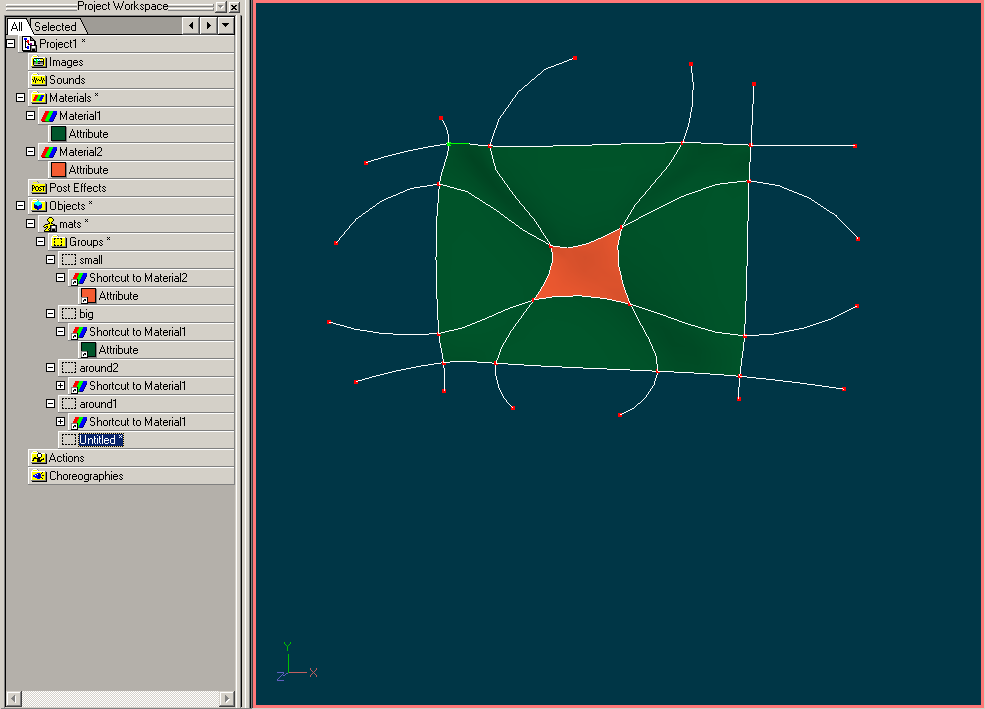Click green Attribute swatch under big group
The image size is (985, 709).
point(89,350)
